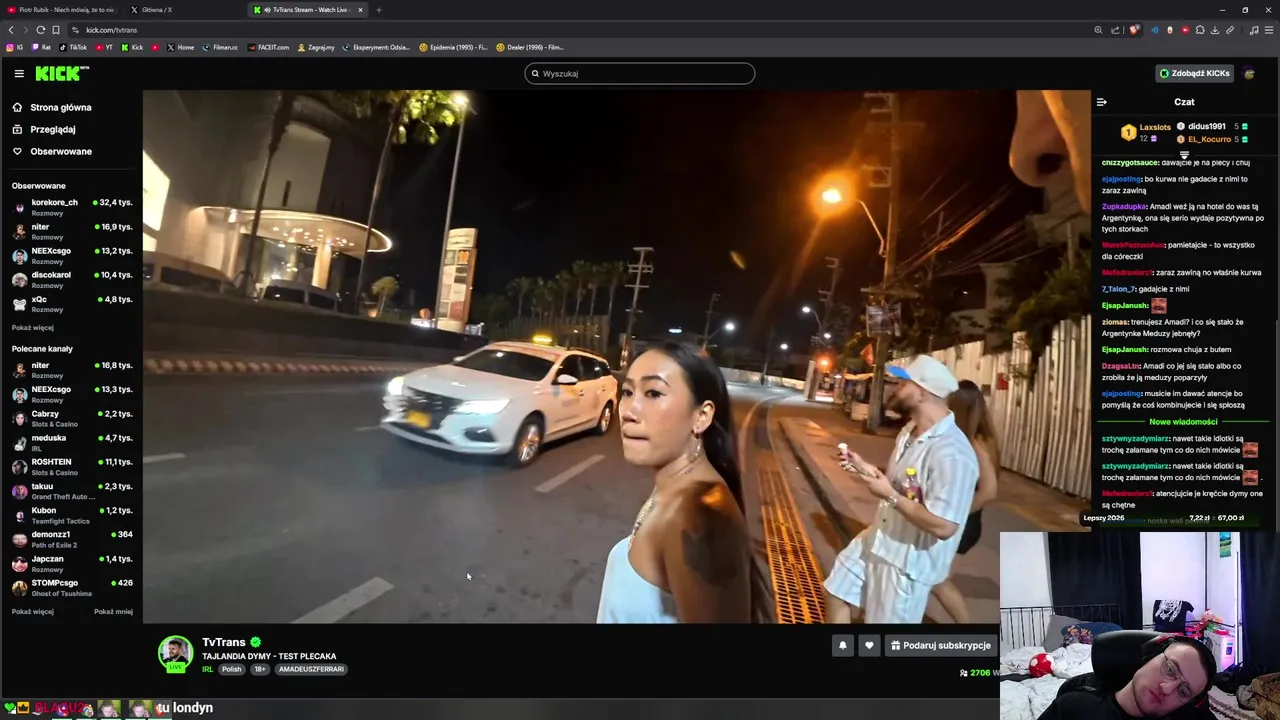Open korekore_ch channel in sidebar
1280x720 pixels.
(72, 207)
